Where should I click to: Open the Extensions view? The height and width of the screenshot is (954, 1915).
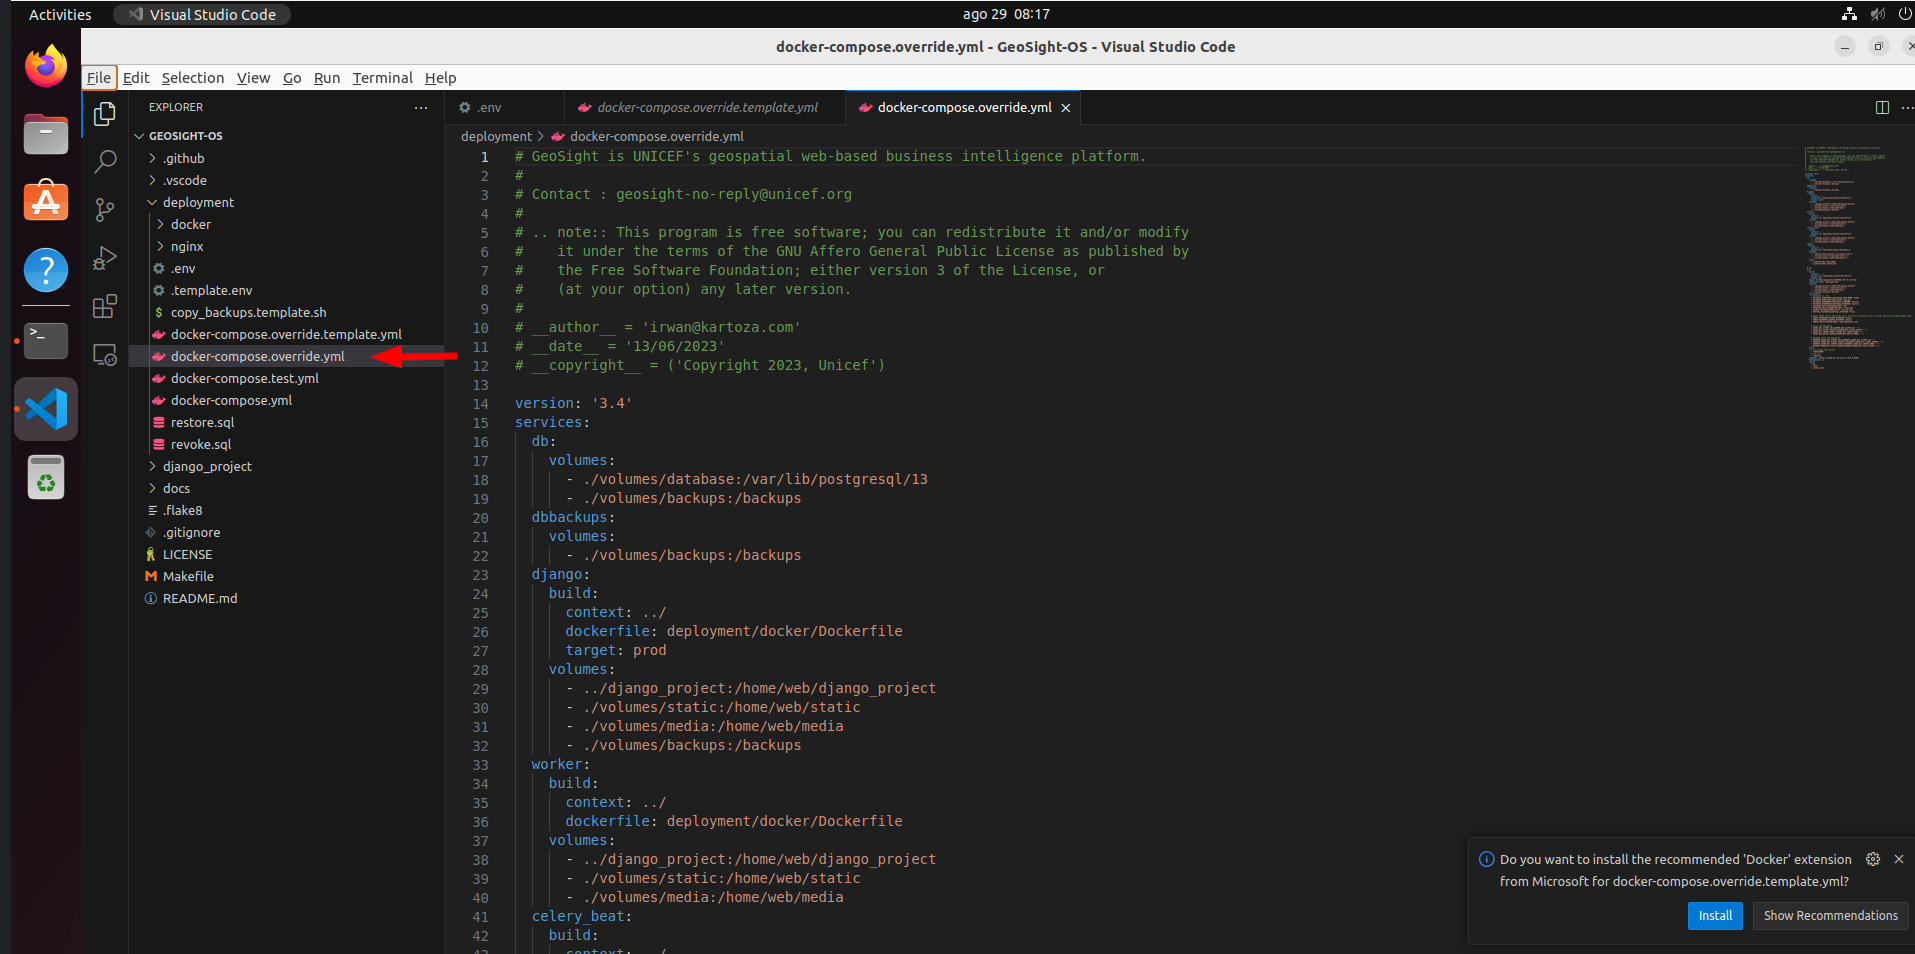[105, 306]
